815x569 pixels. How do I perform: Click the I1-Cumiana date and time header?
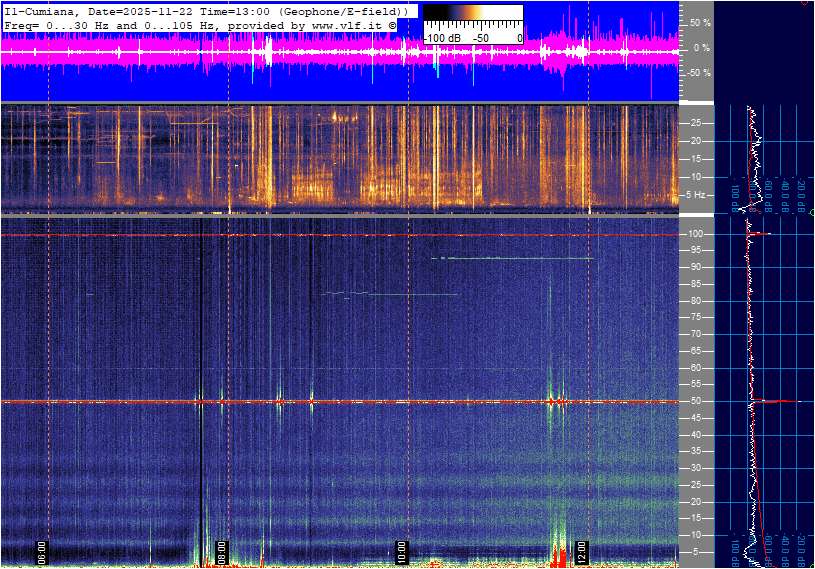tap(205, 10)
